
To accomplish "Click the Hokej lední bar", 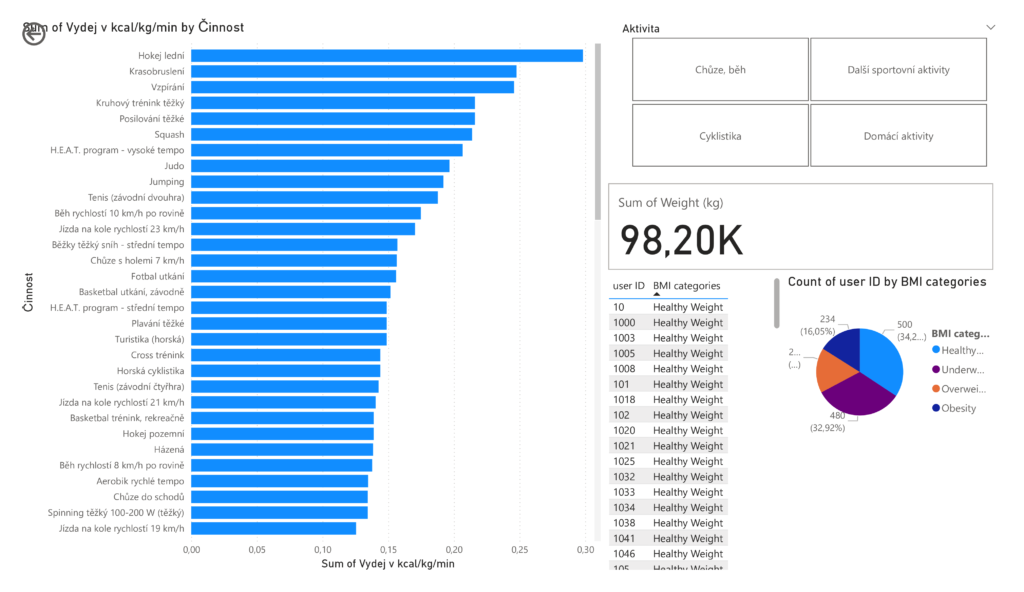I will click(386, 55).
